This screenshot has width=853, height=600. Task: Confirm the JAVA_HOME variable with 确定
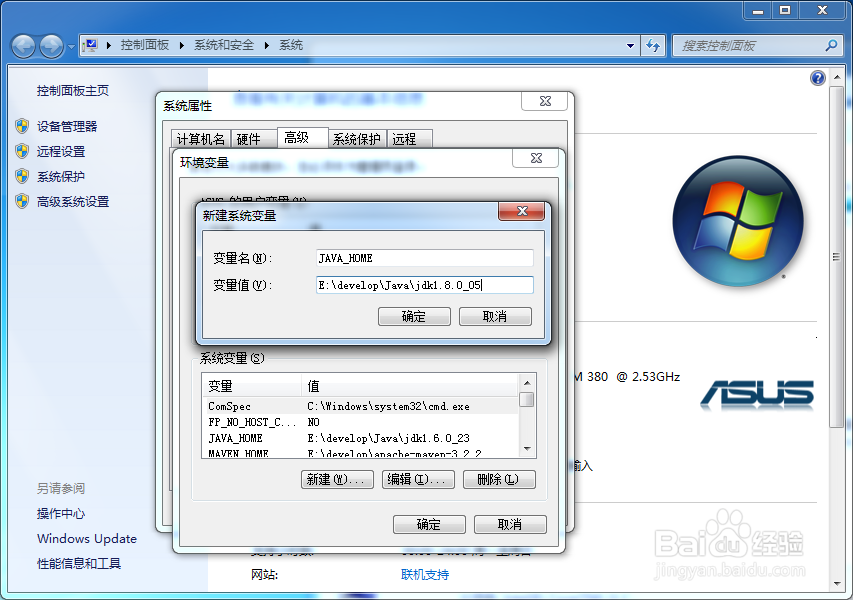coord(413,316)
